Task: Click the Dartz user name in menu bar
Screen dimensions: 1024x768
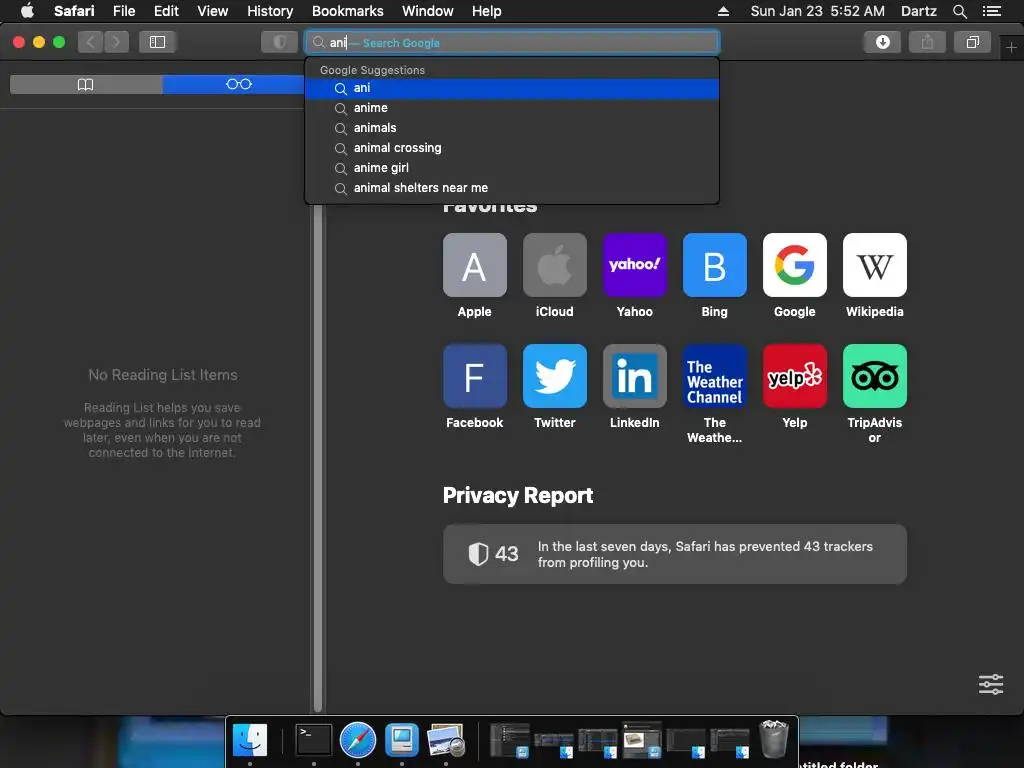Action: (919, 11)
